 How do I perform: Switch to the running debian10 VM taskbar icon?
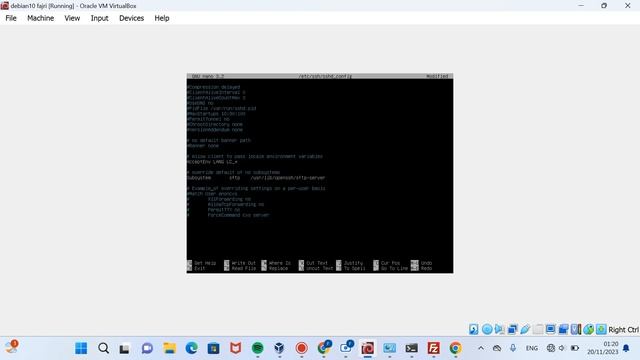coord(367,348)
